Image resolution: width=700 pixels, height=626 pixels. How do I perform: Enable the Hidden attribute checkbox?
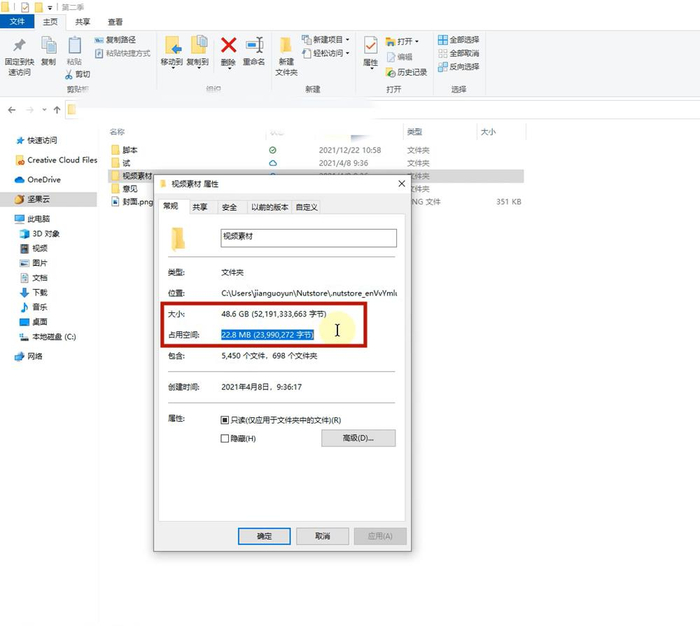225,438
